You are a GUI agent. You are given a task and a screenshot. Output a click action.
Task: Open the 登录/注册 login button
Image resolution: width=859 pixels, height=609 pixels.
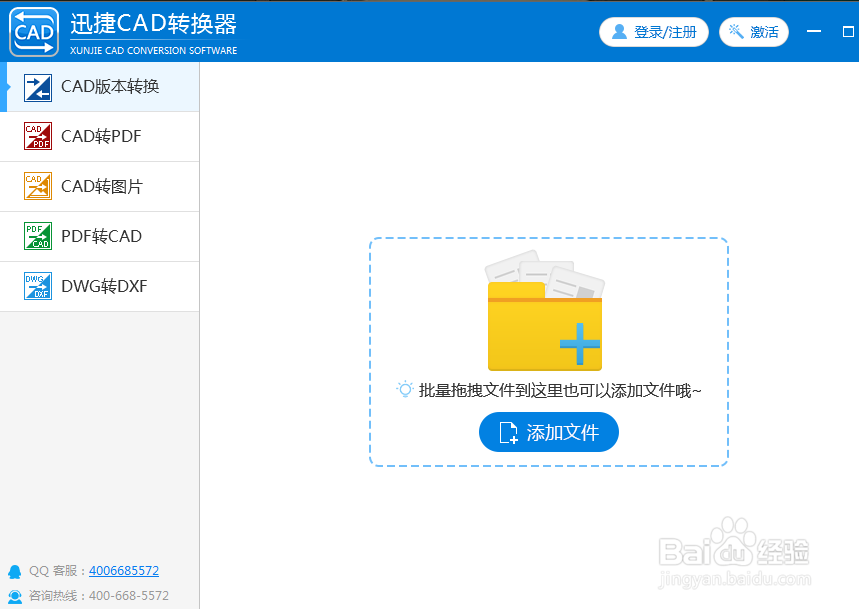[x=654, y=32]
